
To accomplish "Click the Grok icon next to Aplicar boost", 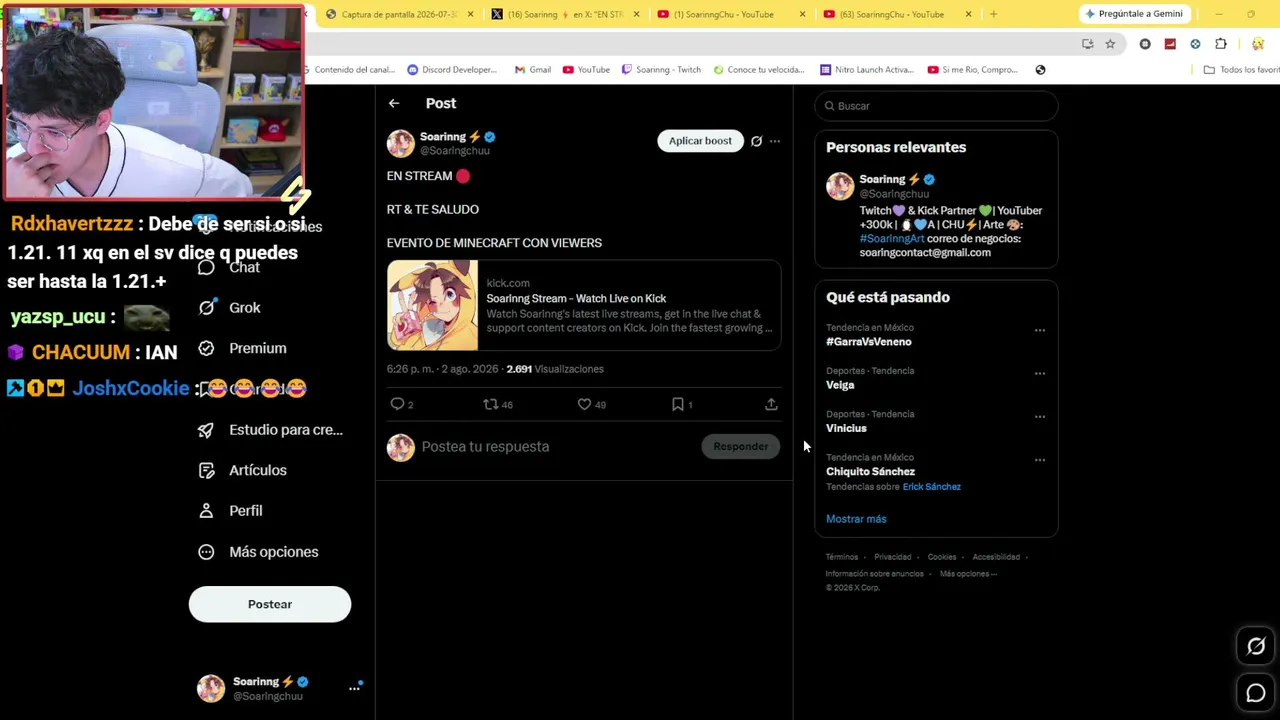I will 756,141.
